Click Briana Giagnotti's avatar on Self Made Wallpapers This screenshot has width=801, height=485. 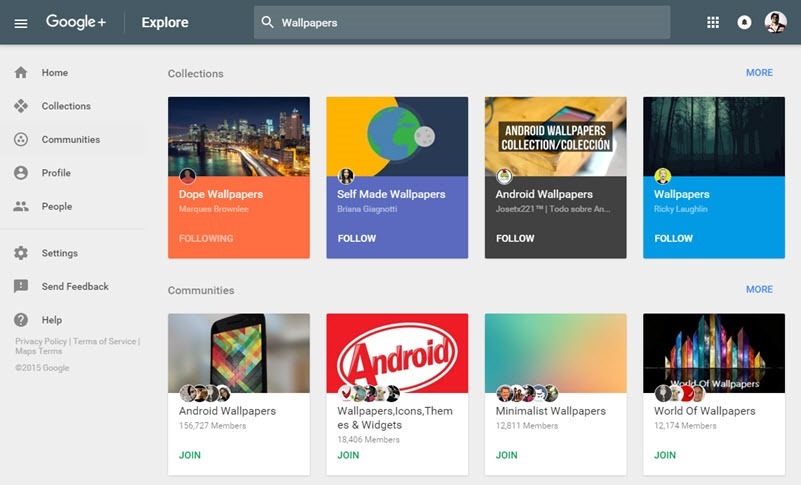[346, 176]
